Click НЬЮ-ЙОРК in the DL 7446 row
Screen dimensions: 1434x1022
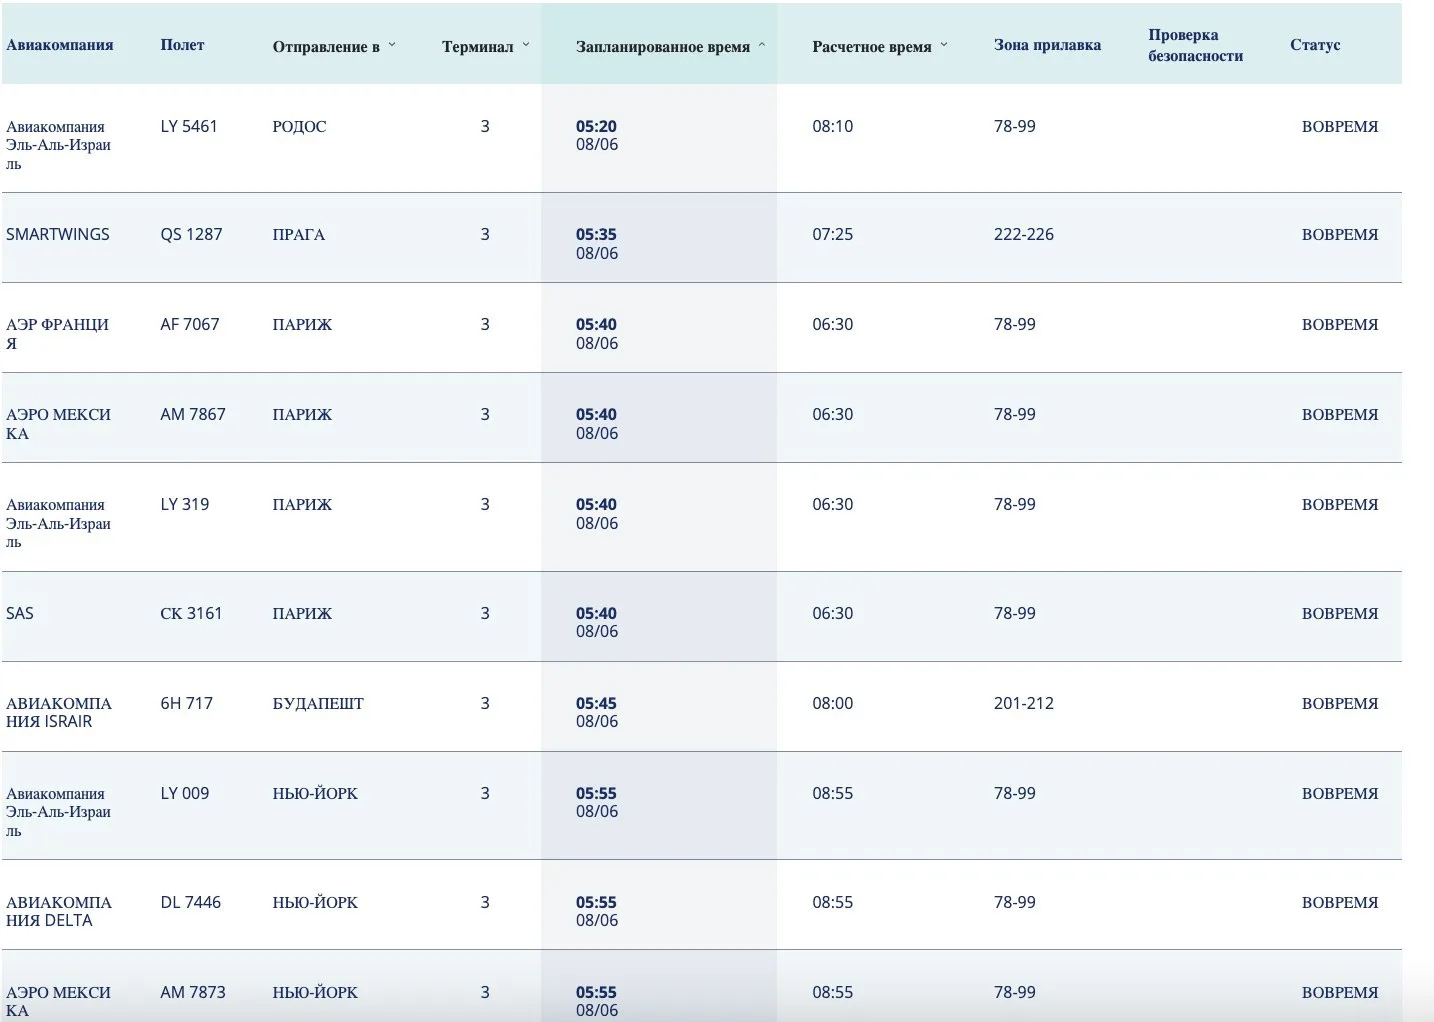tap(315, 902)
